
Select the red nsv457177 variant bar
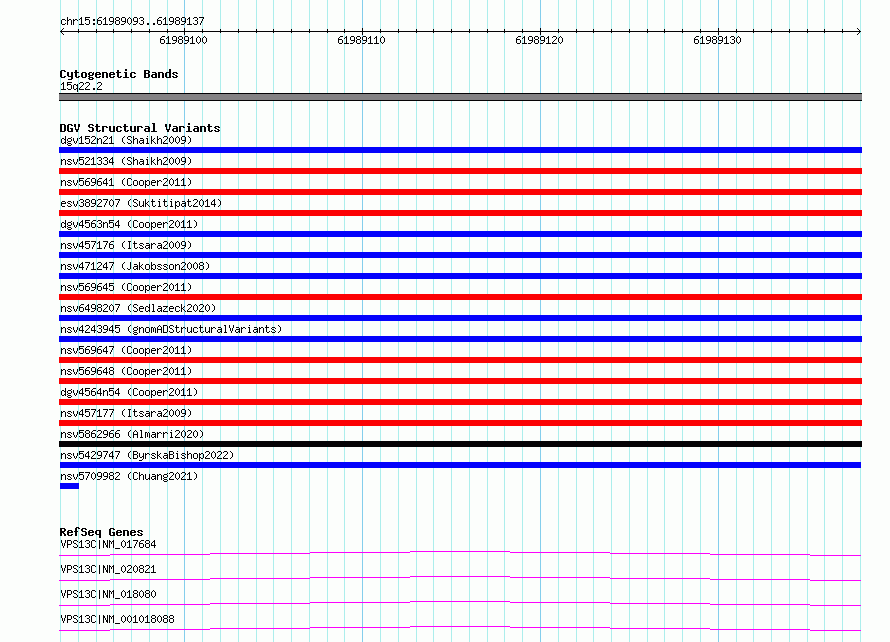(x=460, y=423)
